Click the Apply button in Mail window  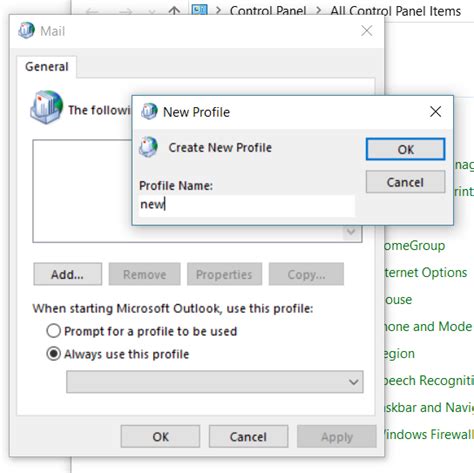pyautogui.click(x=337, y=436)
